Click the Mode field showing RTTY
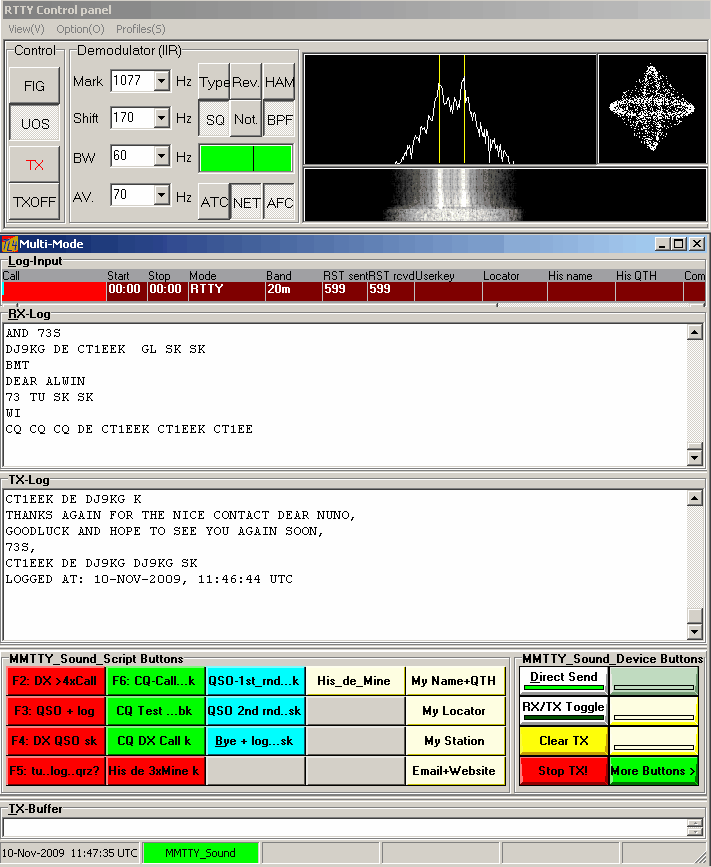This screenshot has width=711, height=867. pyautogui.click(x=226, y=291)
